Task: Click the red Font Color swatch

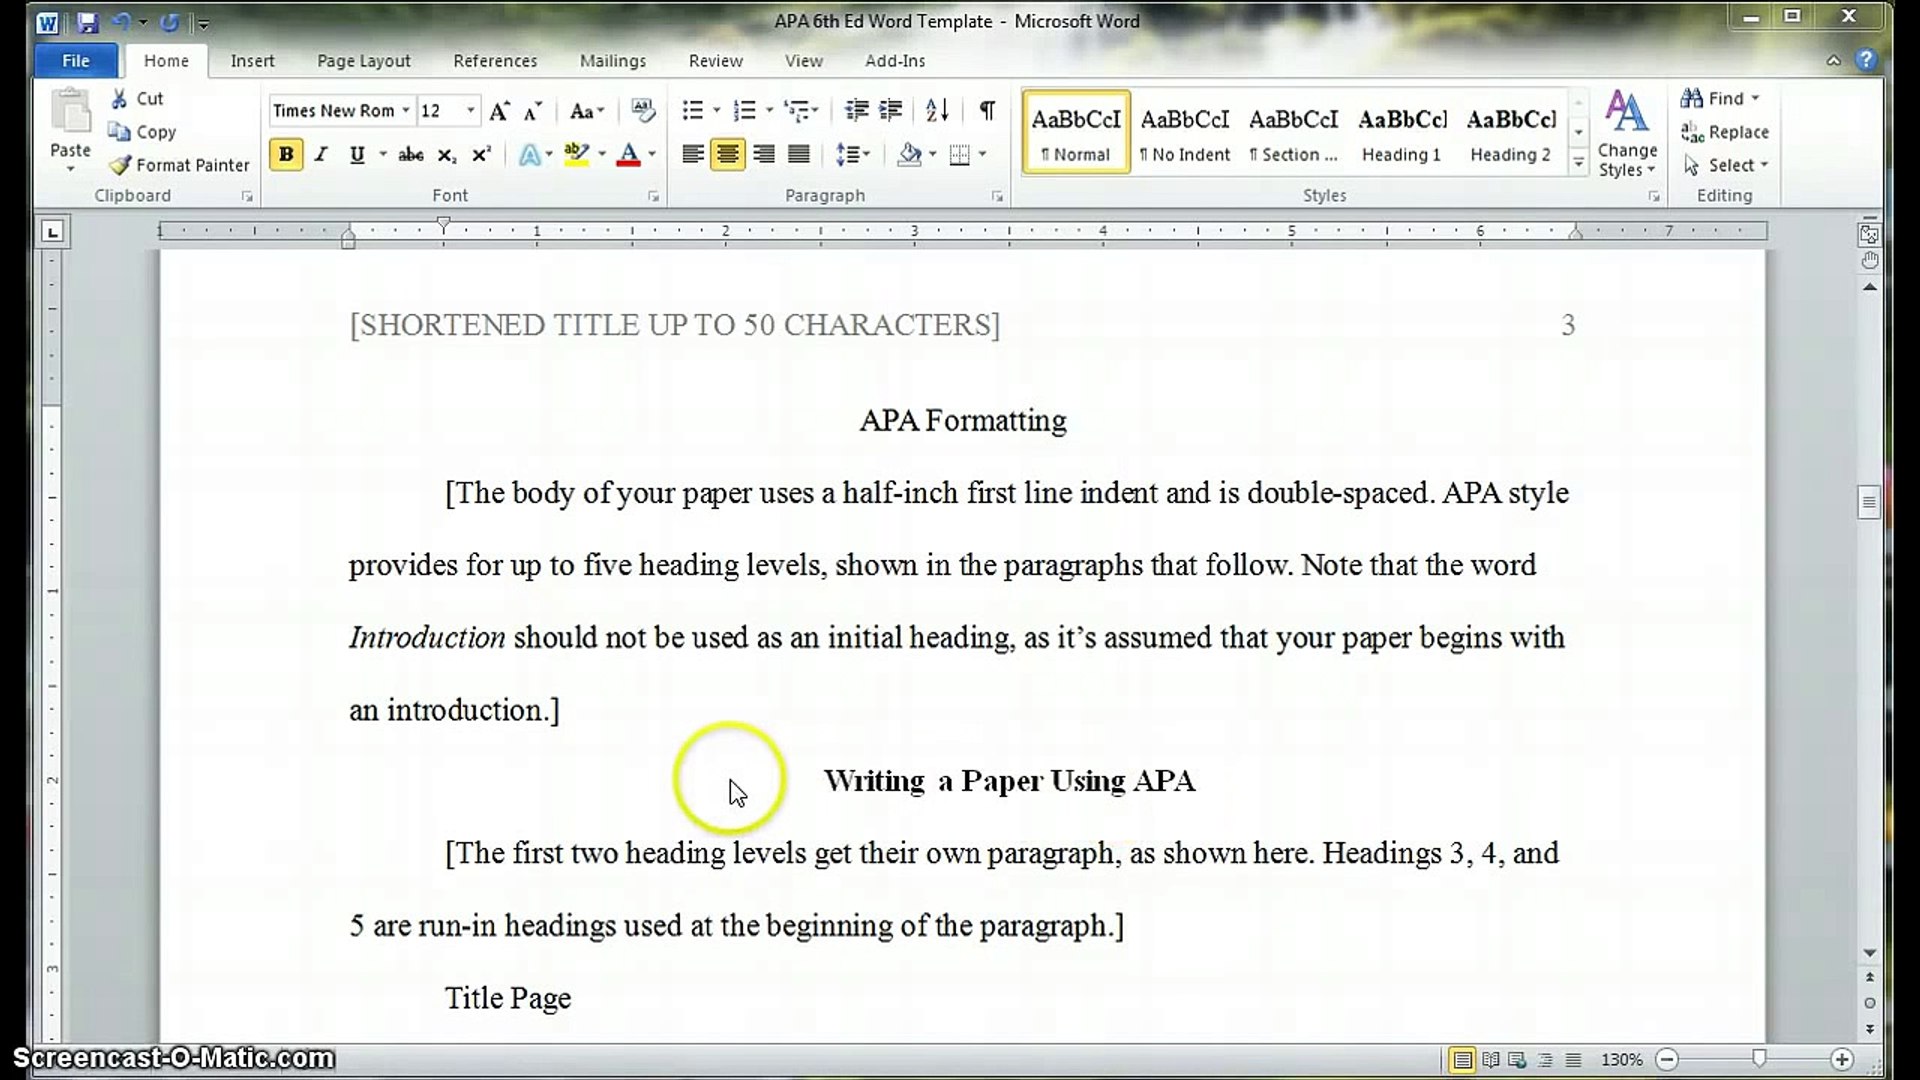Action: coord(628,155)
